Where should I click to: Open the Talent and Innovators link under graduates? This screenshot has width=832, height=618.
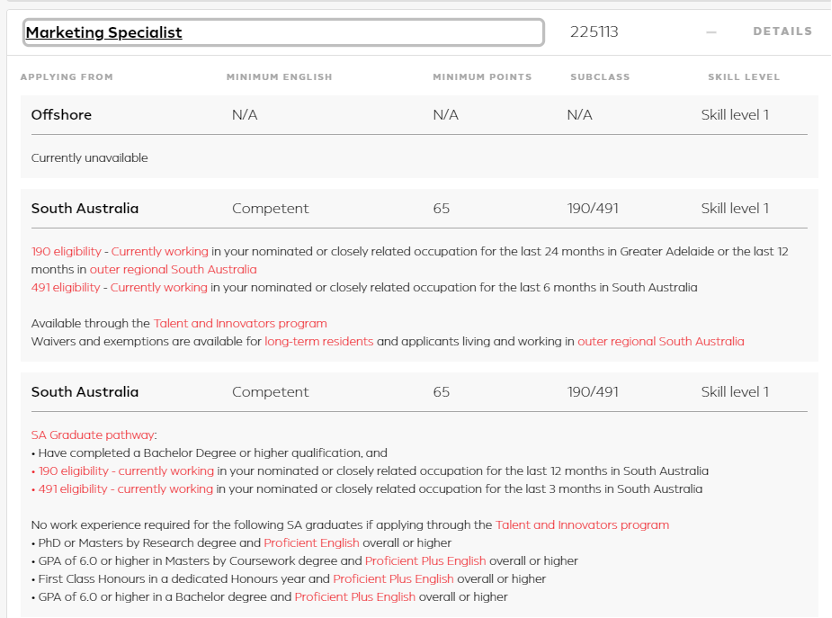(x=582, y=525)
